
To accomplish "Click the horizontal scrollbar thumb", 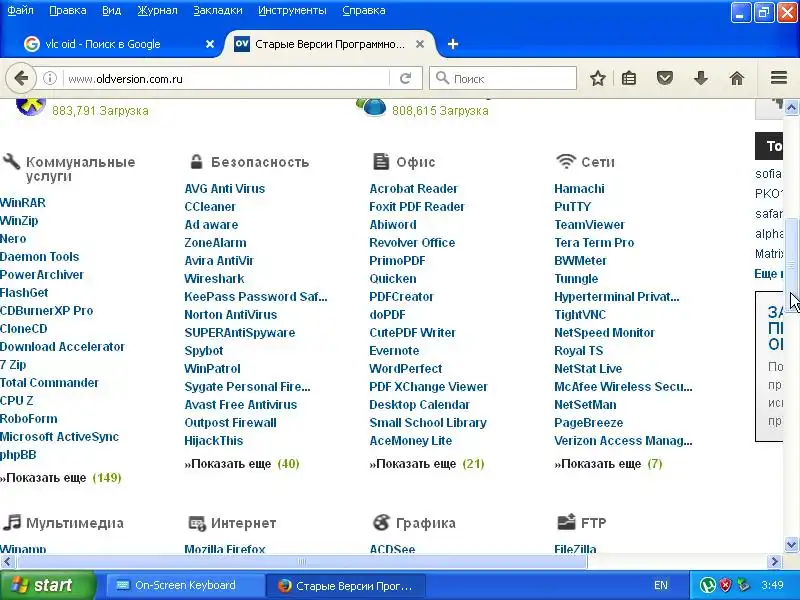I will (301, 562).
